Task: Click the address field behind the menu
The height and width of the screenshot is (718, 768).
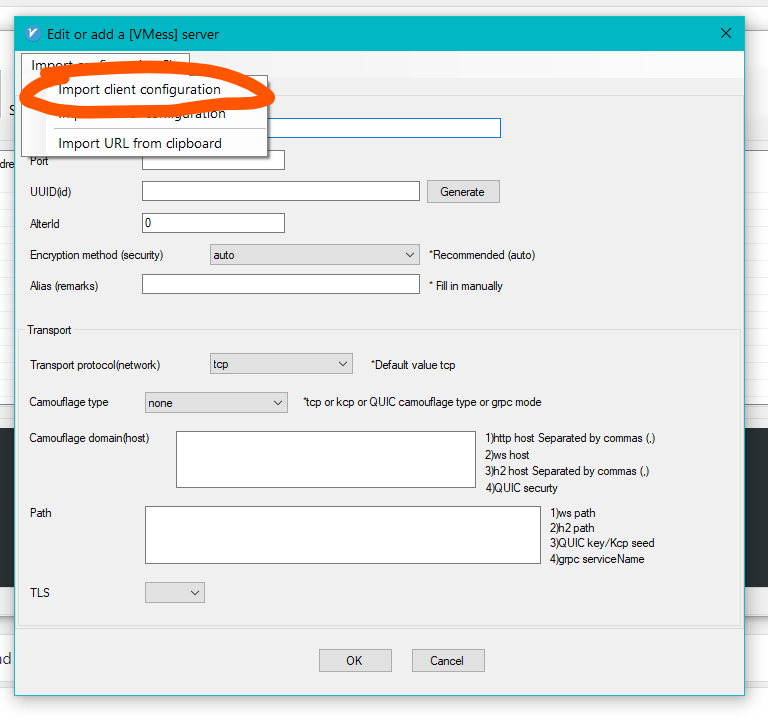Action: 384,128
